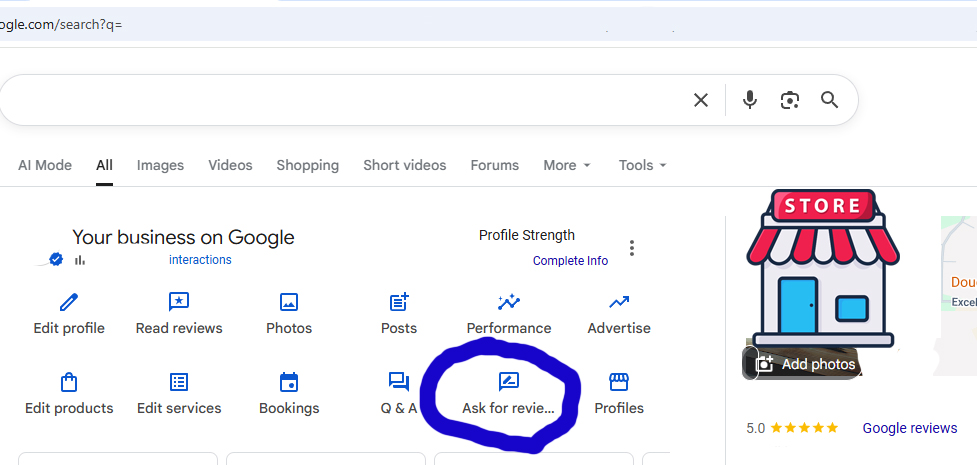
Task: Click the browser address bar URL
Action: coord(61,25)
